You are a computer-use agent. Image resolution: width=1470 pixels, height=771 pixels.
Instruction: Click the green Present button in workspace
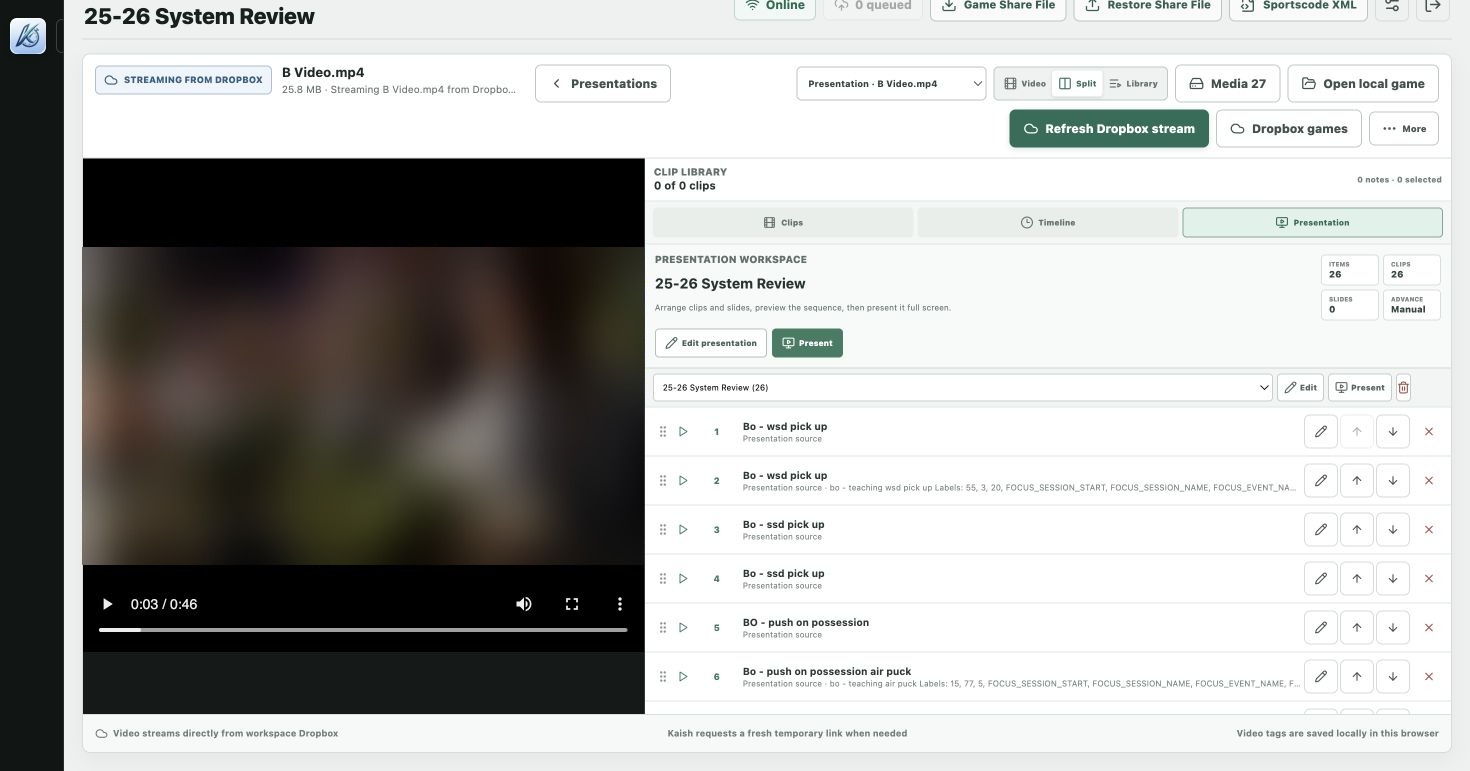[807, 343]
